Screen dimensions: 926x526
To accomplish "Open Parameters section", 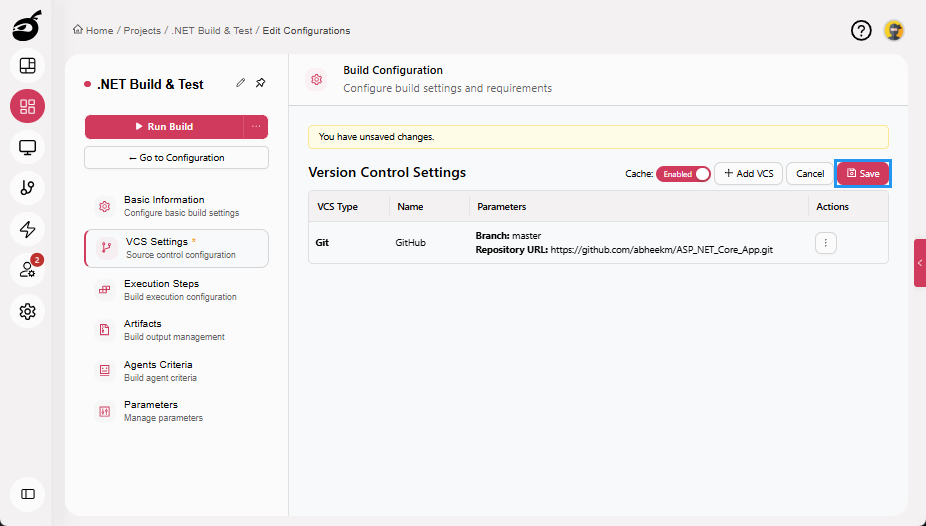I will click(176, 411).
